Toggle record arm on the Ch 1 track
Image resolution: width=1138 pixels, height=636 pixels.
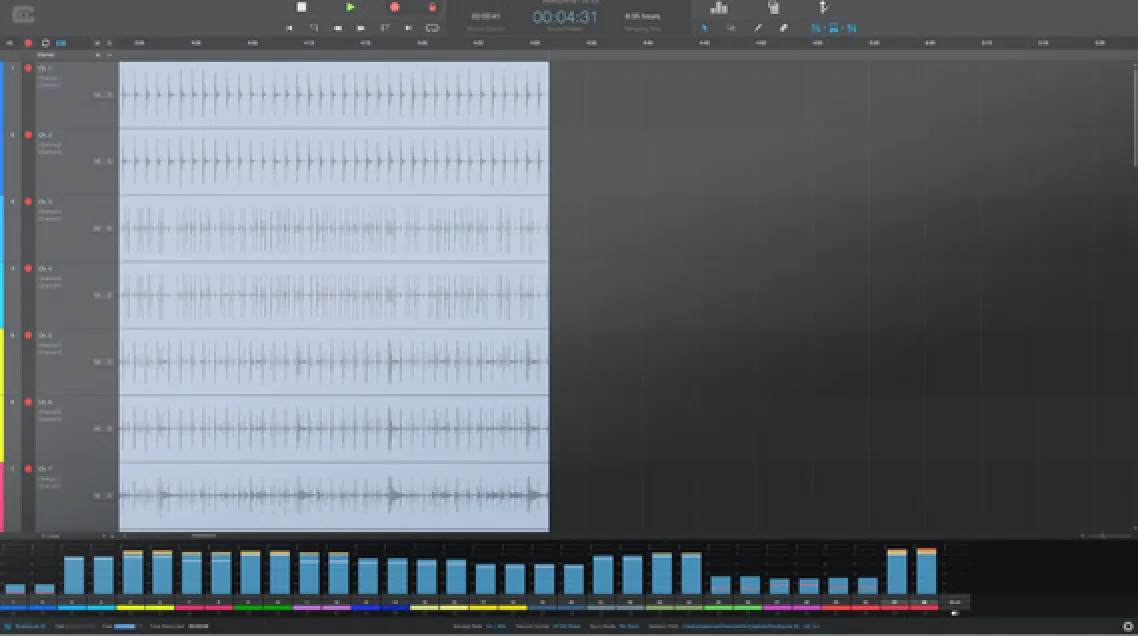click(28, 68)
